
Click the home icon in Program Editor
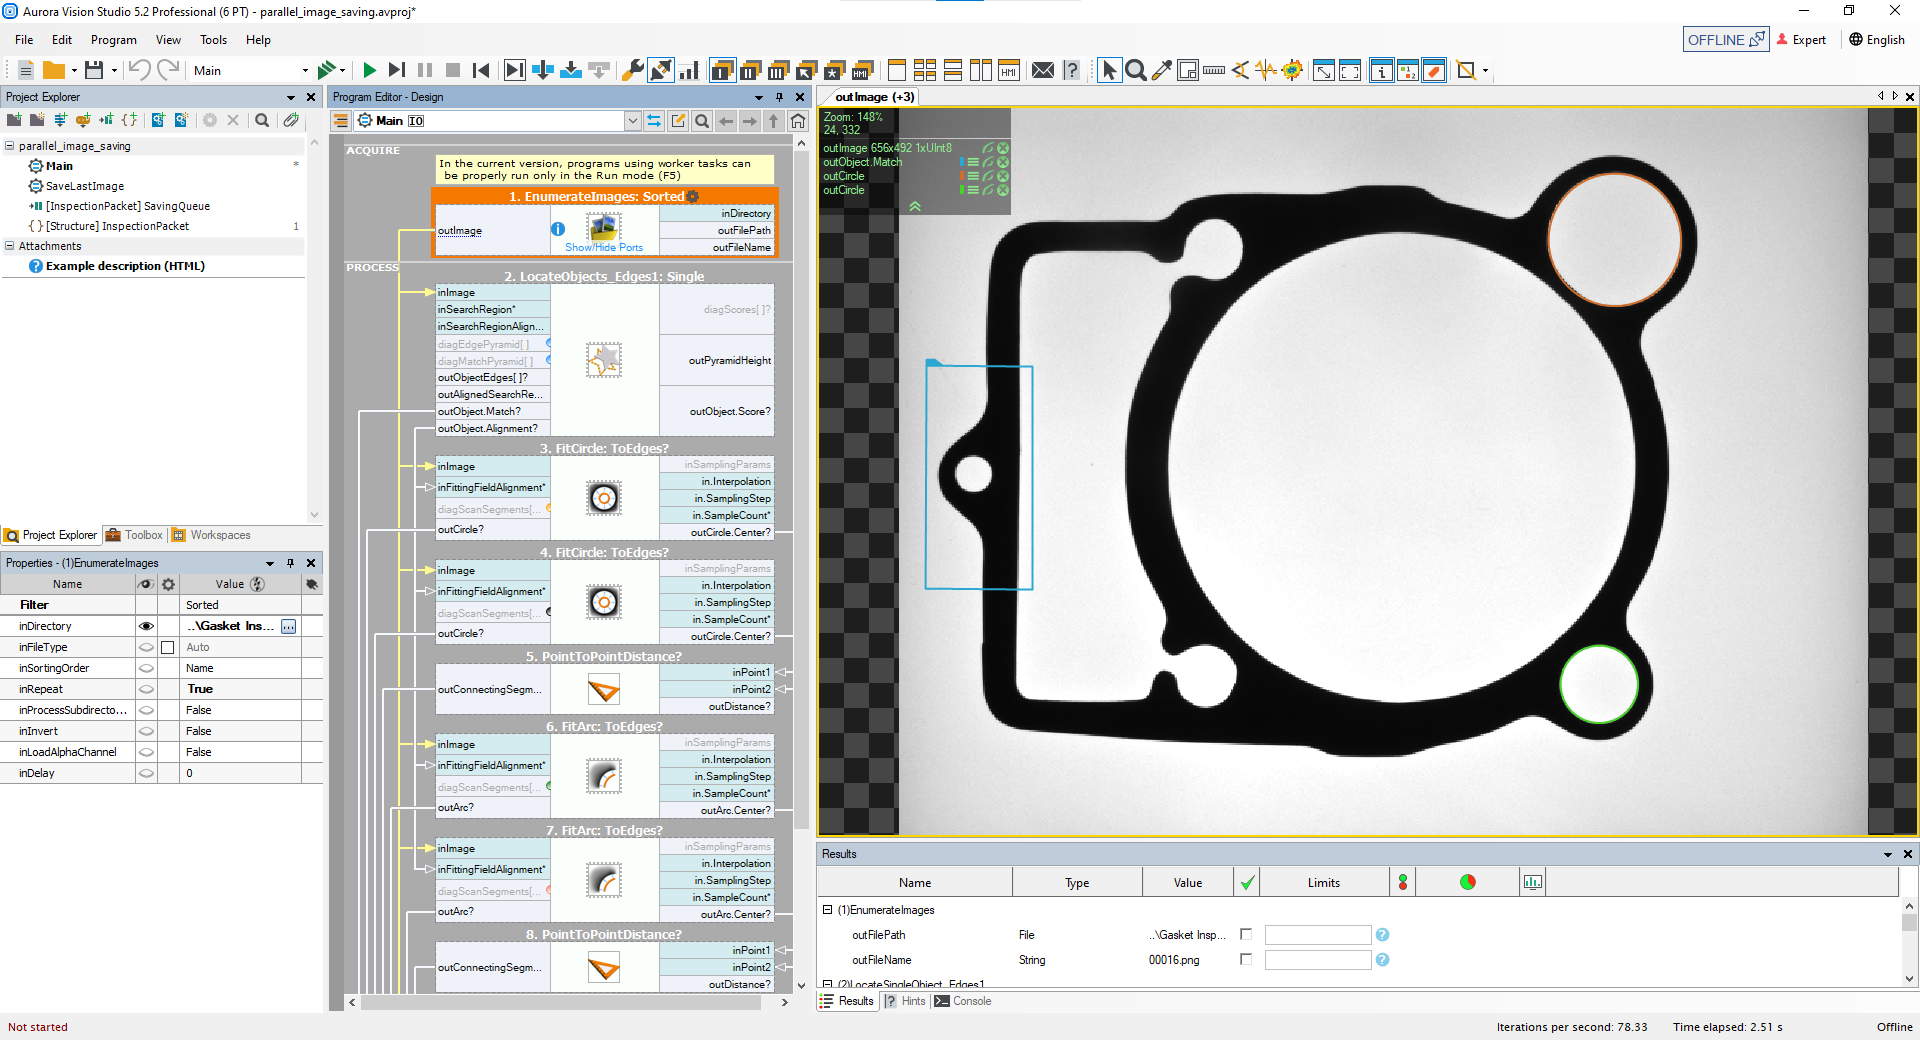tap(798, 121)
